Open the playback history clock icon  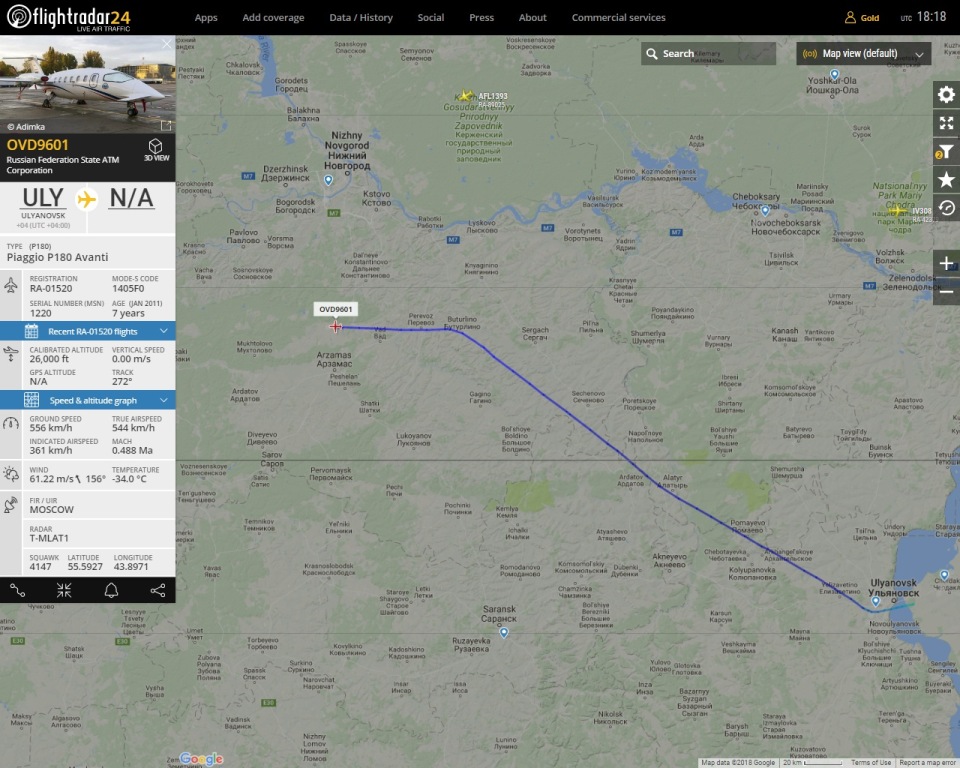coord(946,208)
